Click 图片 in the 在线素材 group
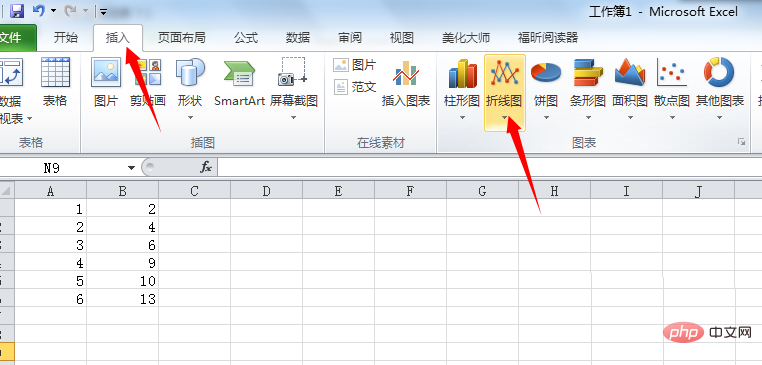This screenshot has height=365, width=762. [x=355, y=65]
